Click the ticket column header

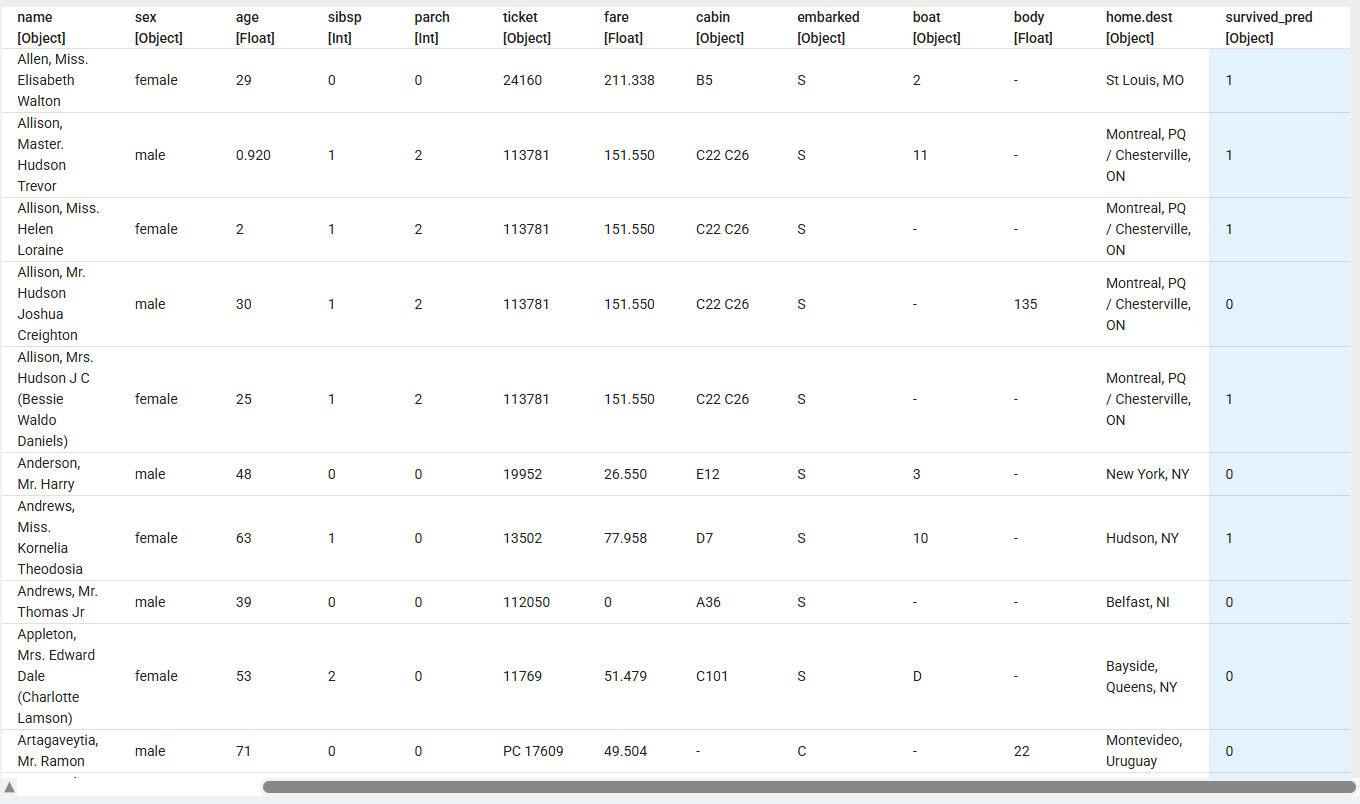click(526, 28)
